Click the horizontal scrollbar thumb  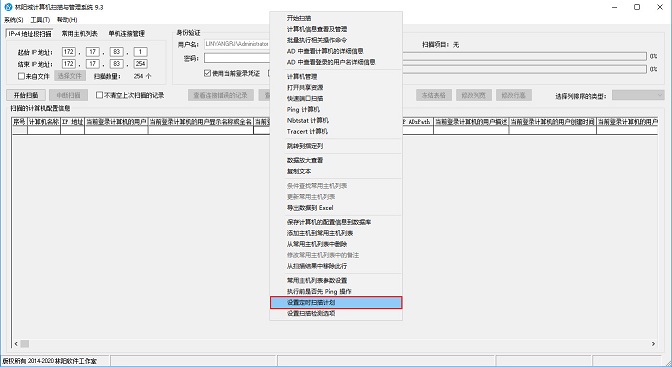[25, 344]
